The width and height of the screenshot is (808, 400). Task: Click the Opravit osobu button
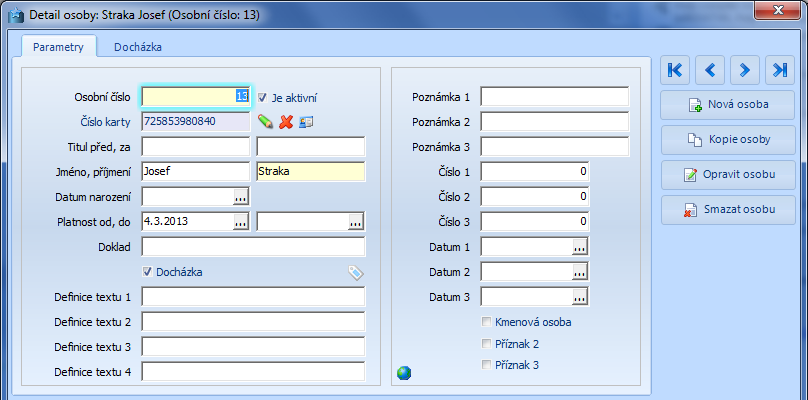[x=728, y=175]
